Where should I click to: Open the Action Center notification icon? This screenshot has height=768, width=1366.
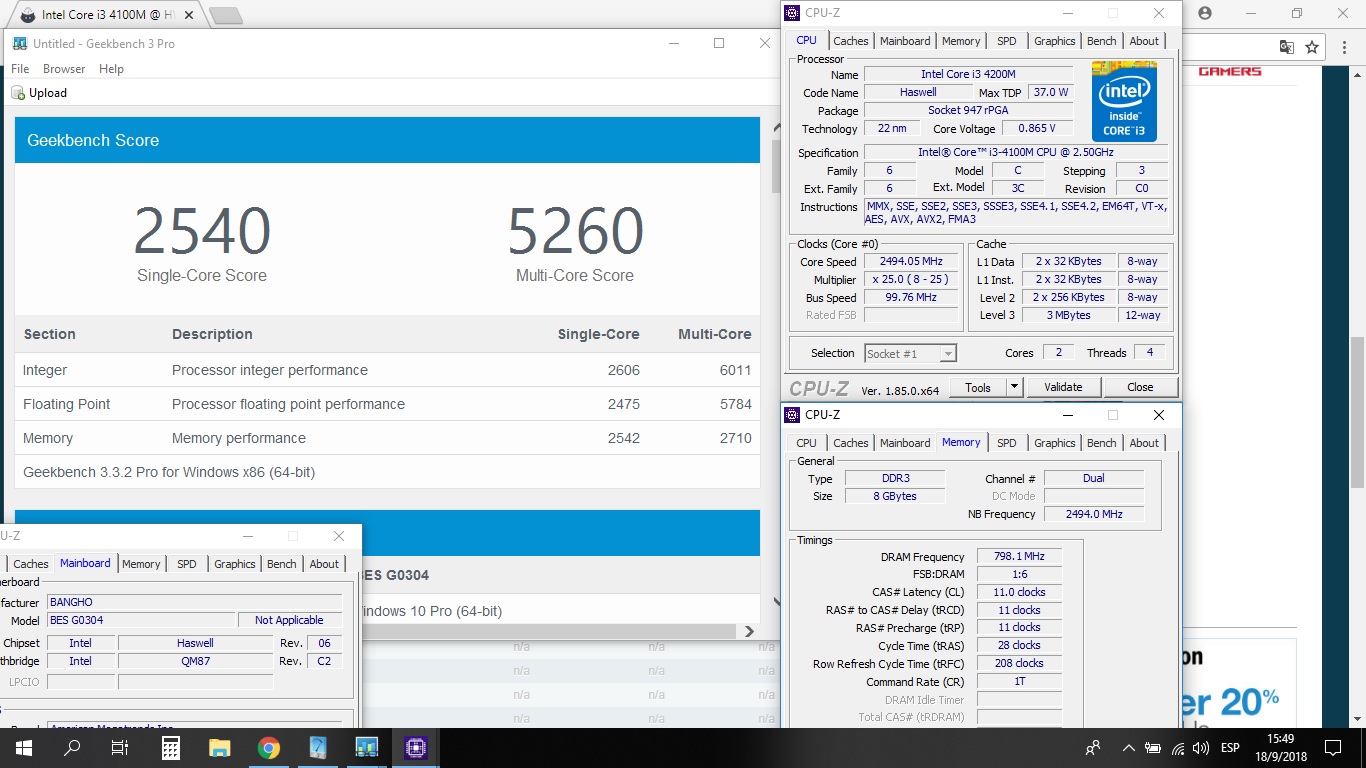click(x=1332, y=747)
